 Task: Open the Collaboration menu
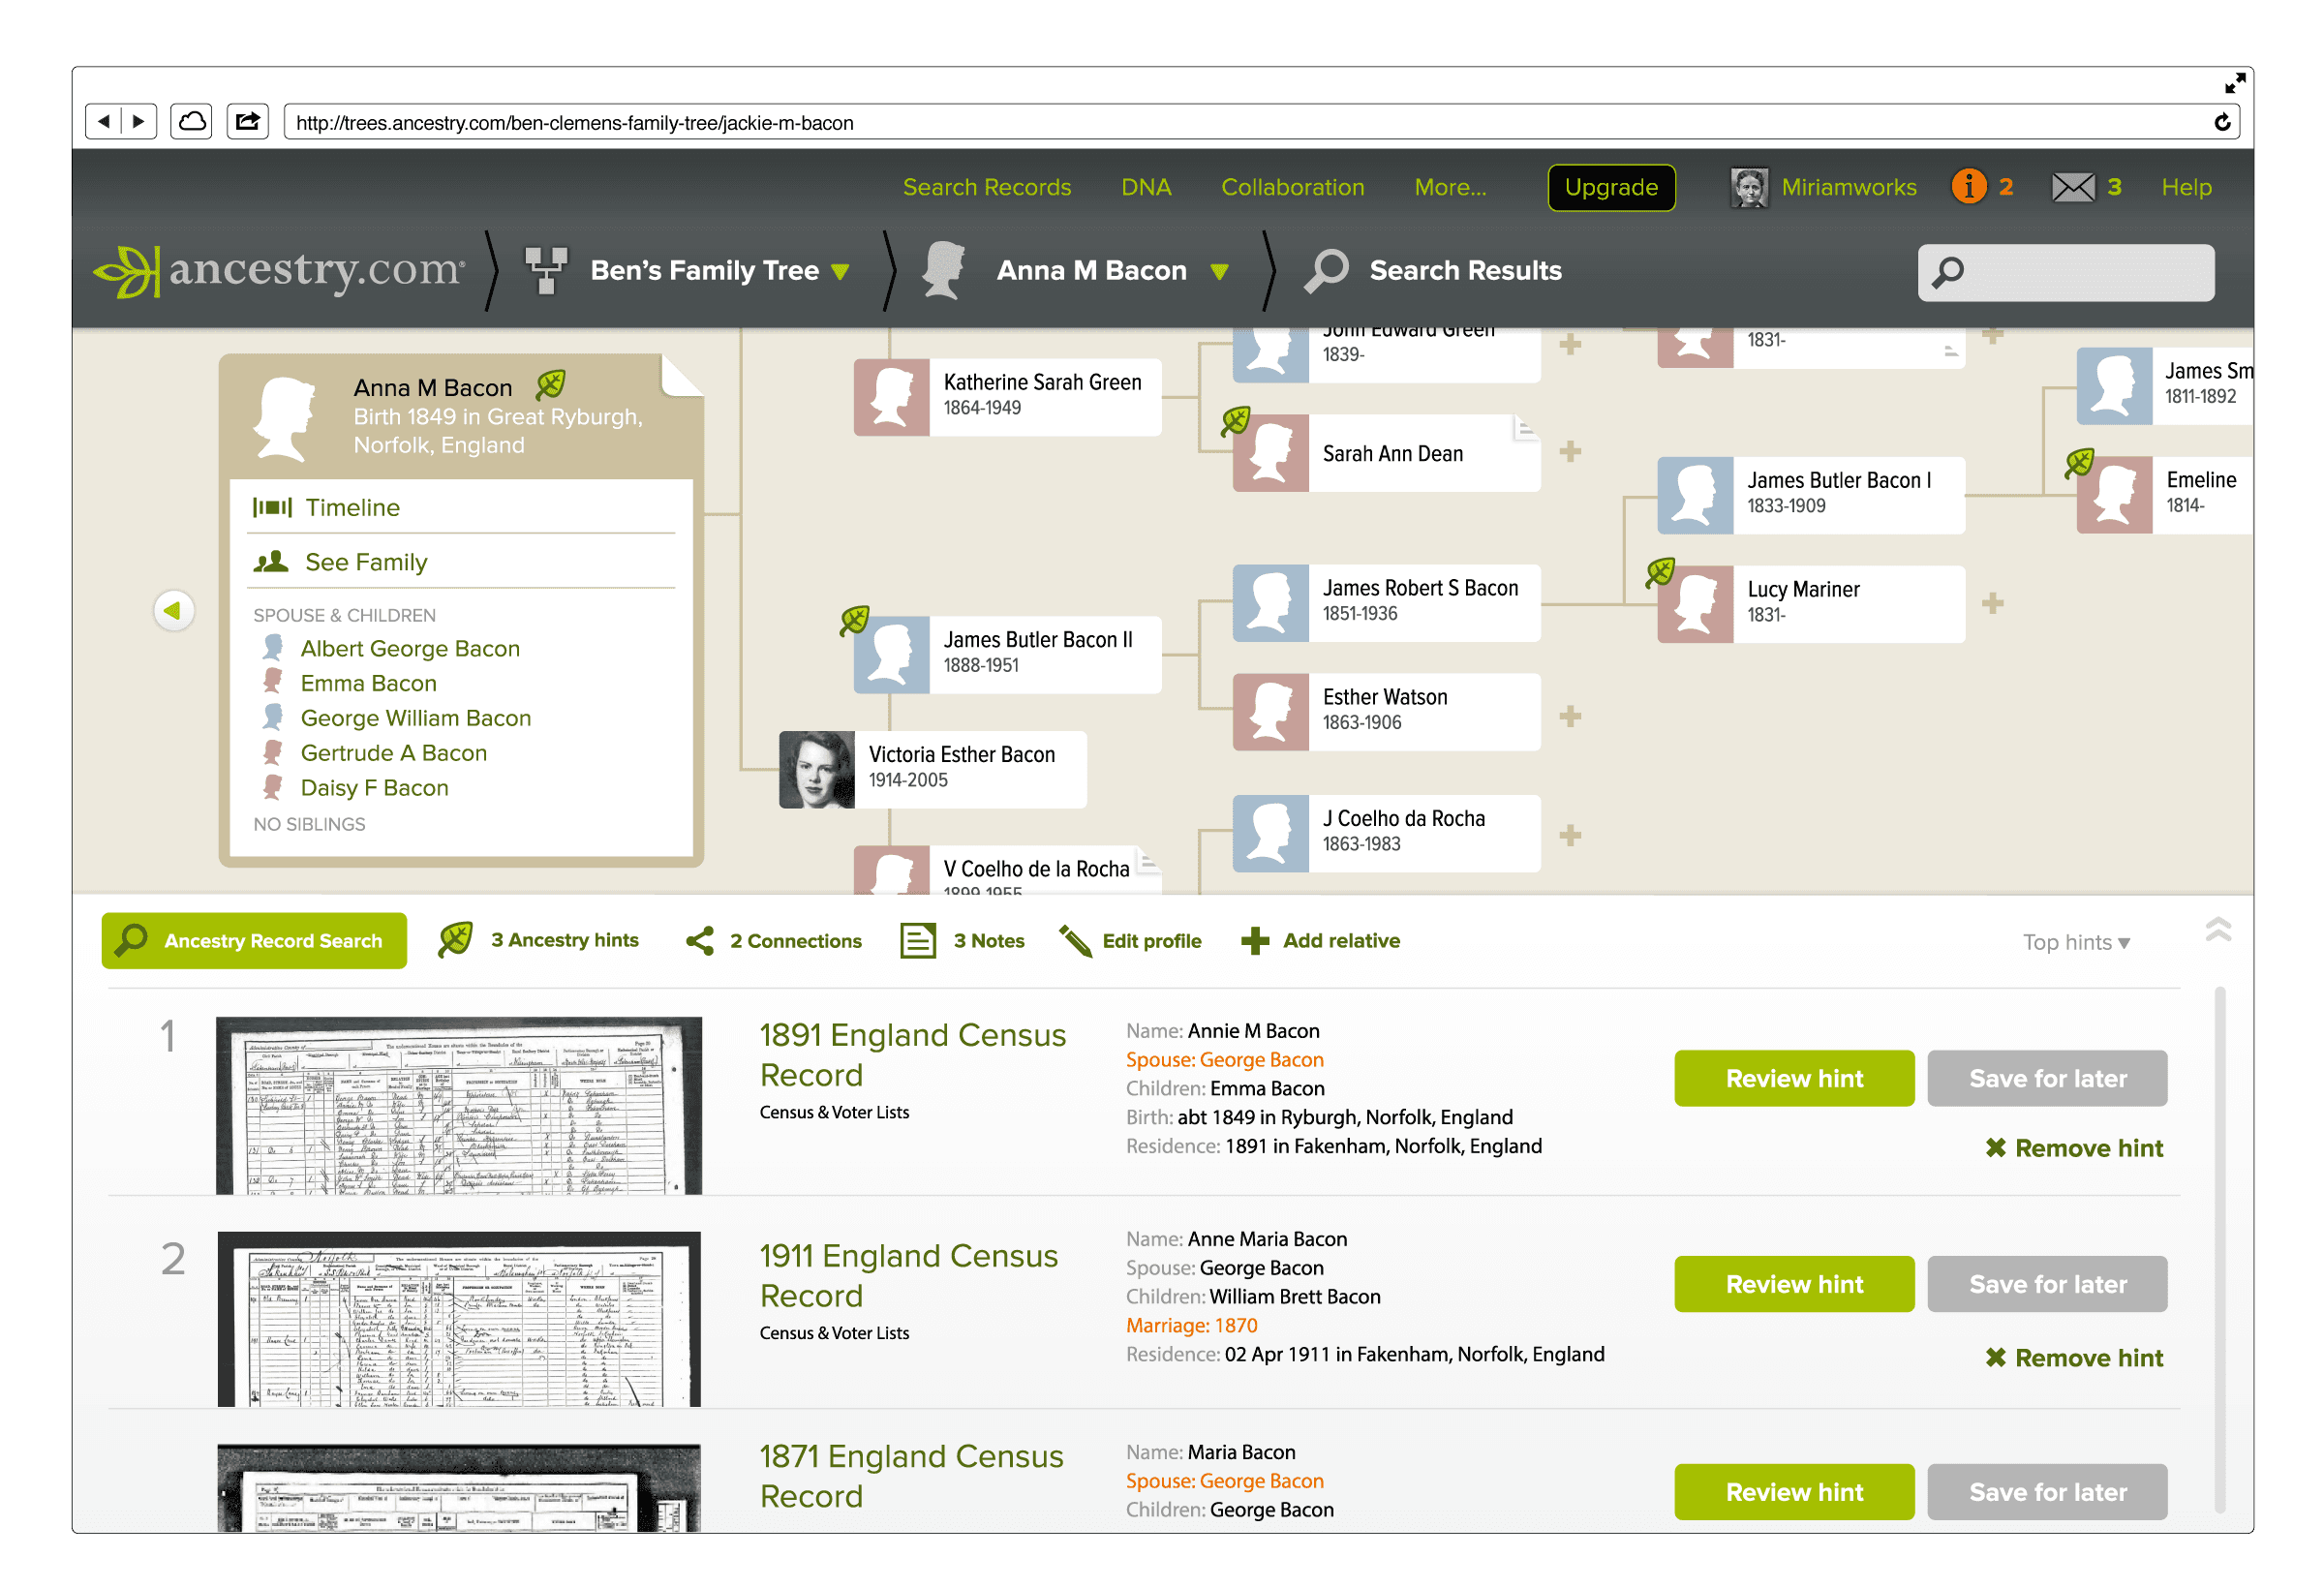coord(1292,187)
